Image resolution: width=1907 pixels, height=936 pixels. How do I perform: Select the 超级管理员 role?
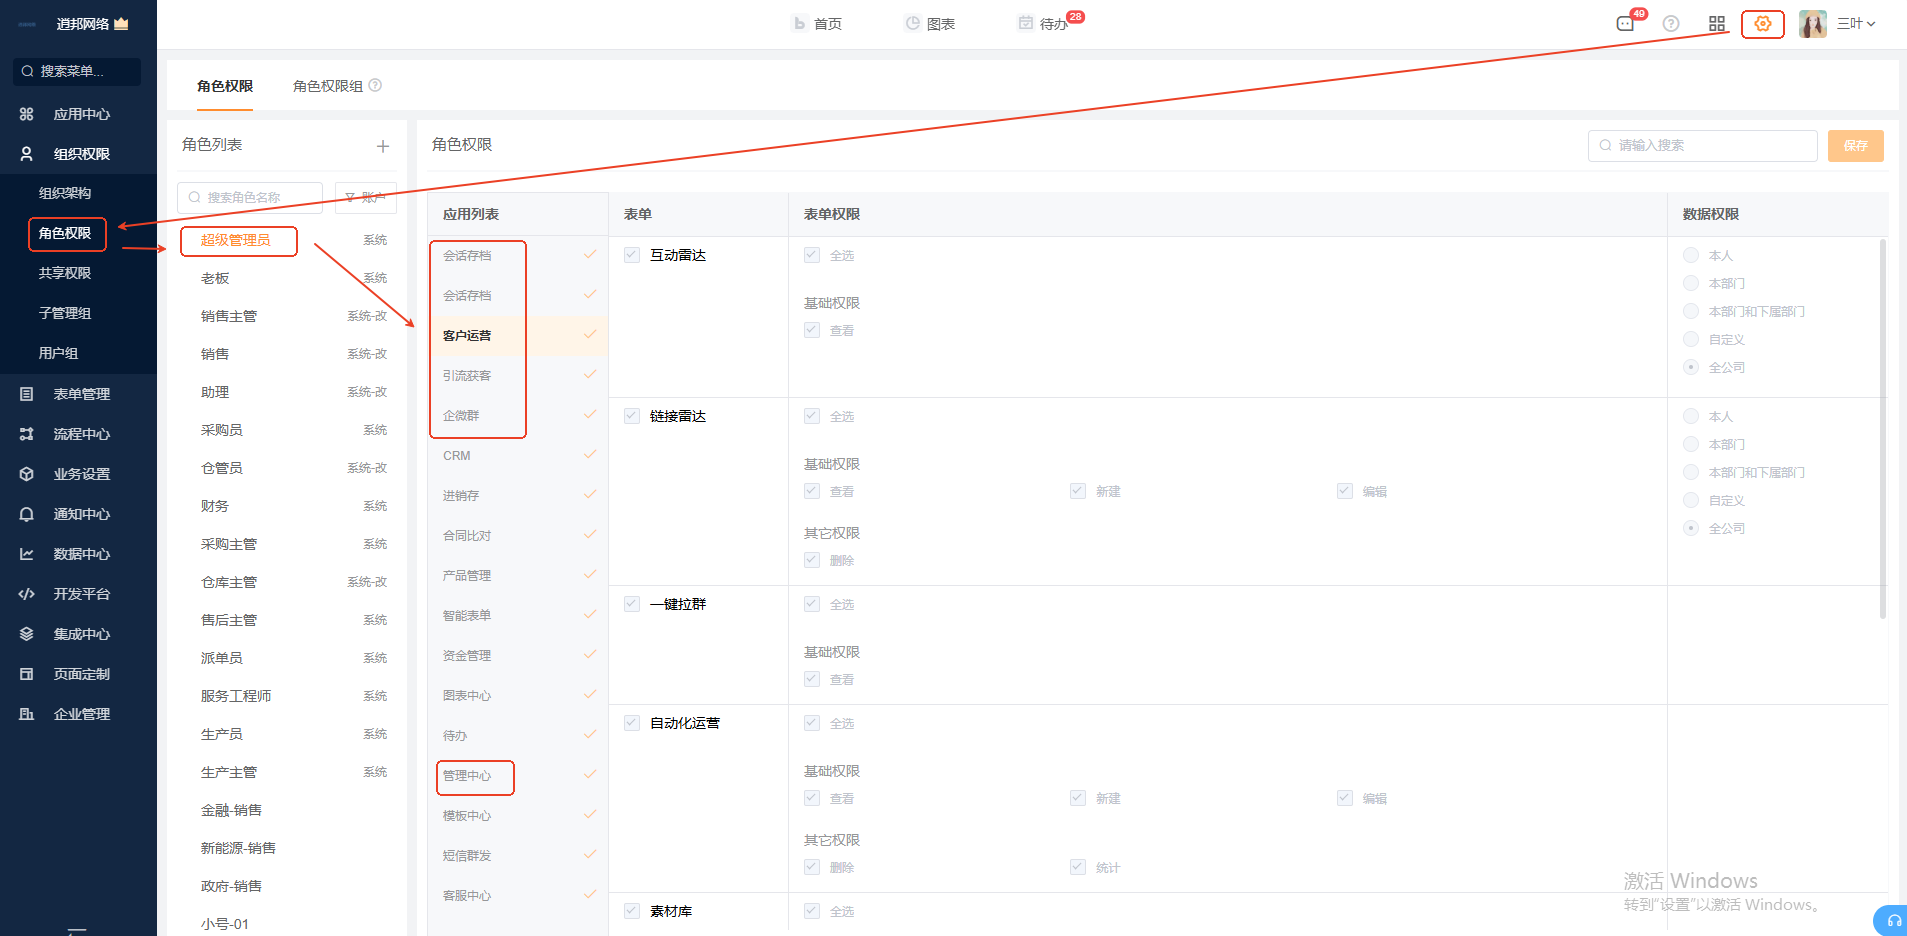pos(236,240)
